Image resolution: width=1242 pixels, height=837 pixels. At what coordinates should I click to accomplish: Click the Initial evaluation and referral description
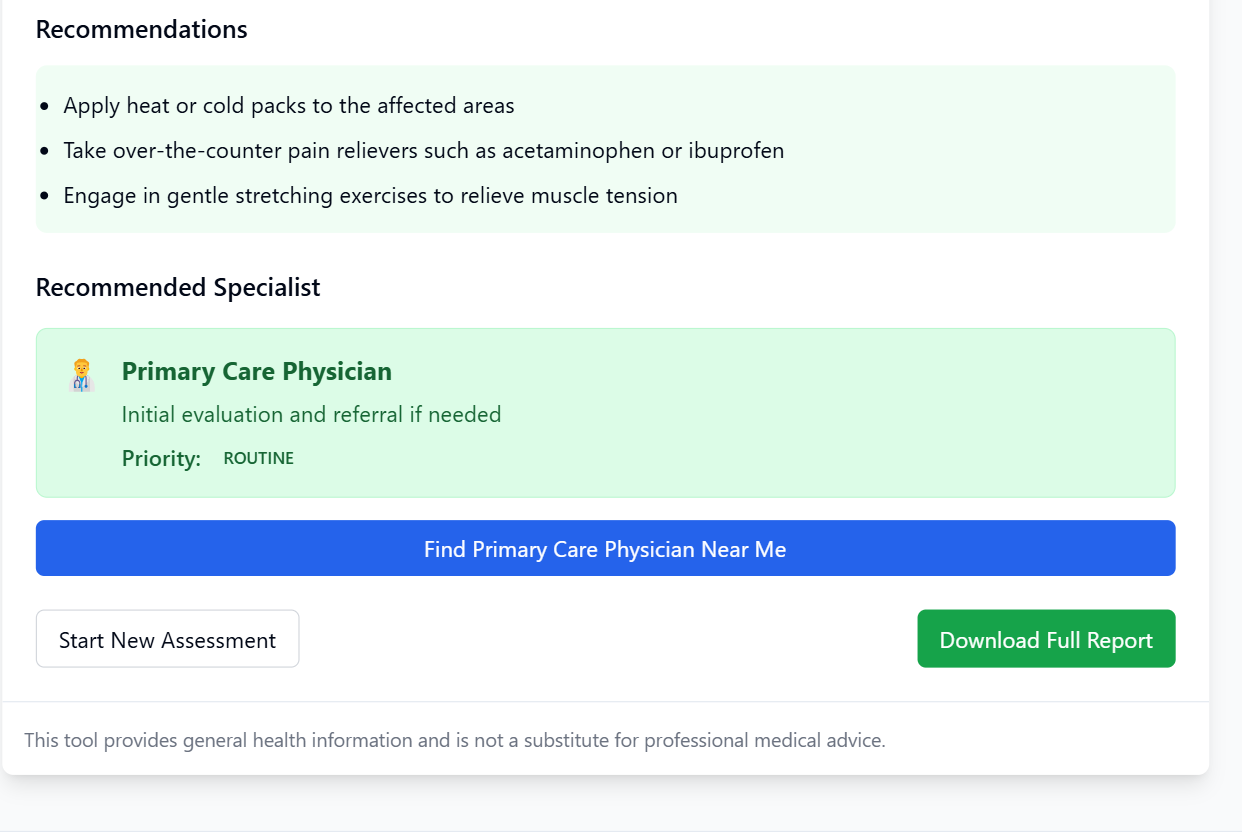tap(311, 414)
